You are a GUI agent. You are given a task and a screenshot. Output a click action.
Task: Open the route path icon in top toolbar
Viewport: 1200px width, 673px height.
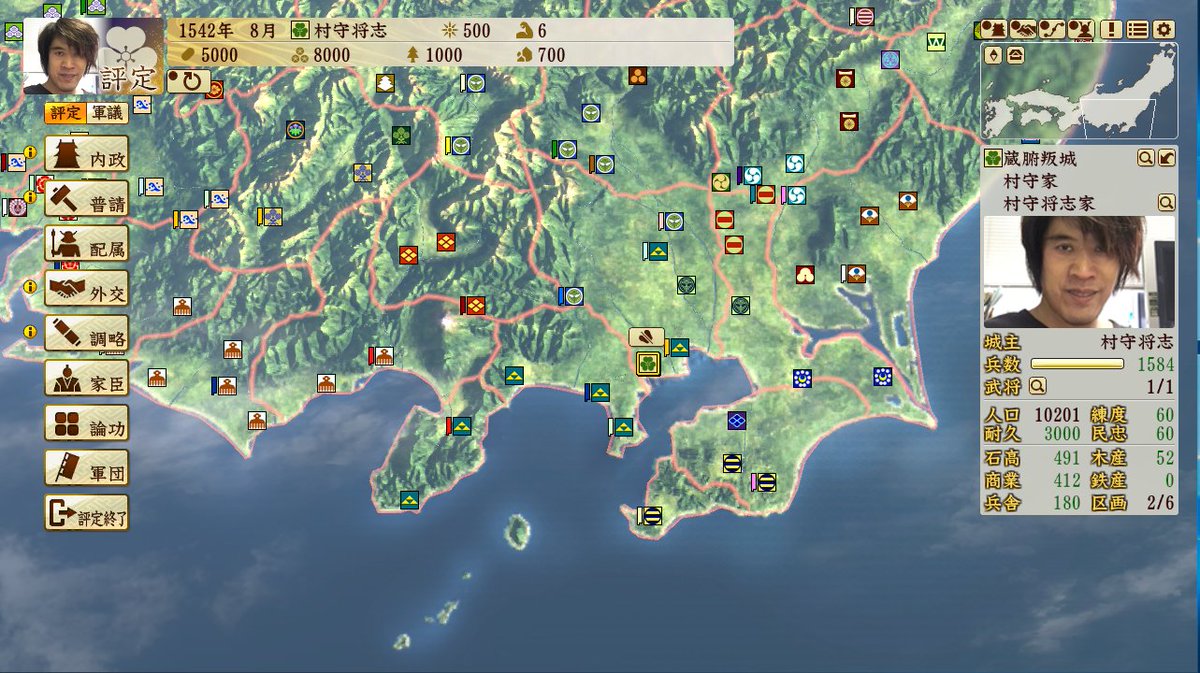(1050, 29)
